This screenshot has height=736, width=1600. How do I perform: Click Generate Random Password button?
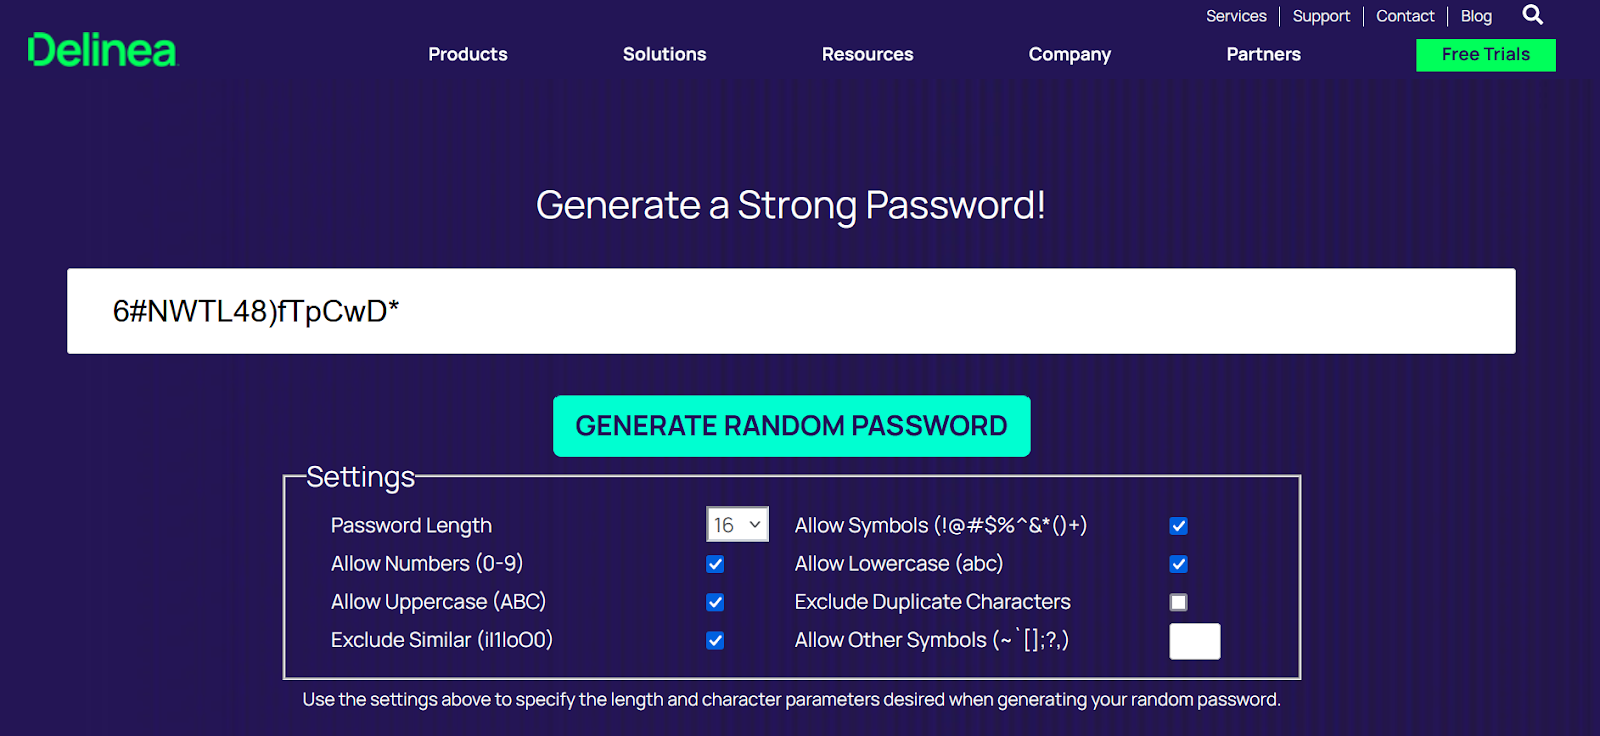(792, 426)
